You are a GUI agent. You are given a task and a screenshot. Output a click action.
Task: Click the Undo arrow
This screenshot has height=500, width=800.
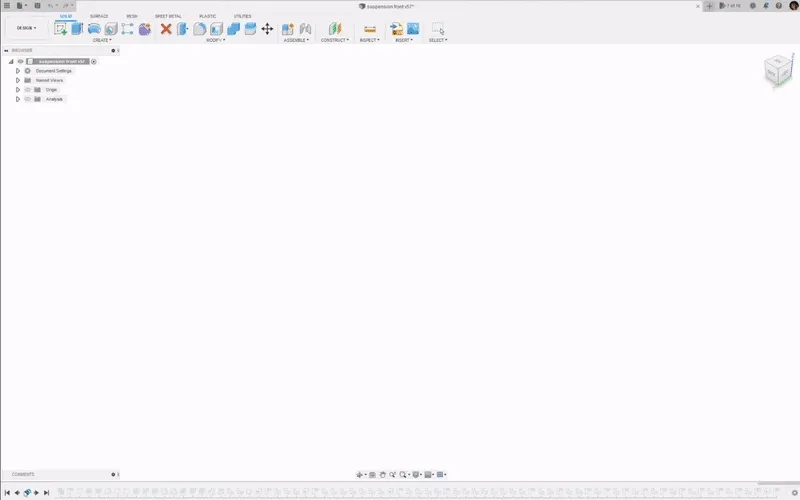pyautogui.click(x=50, y=6)
